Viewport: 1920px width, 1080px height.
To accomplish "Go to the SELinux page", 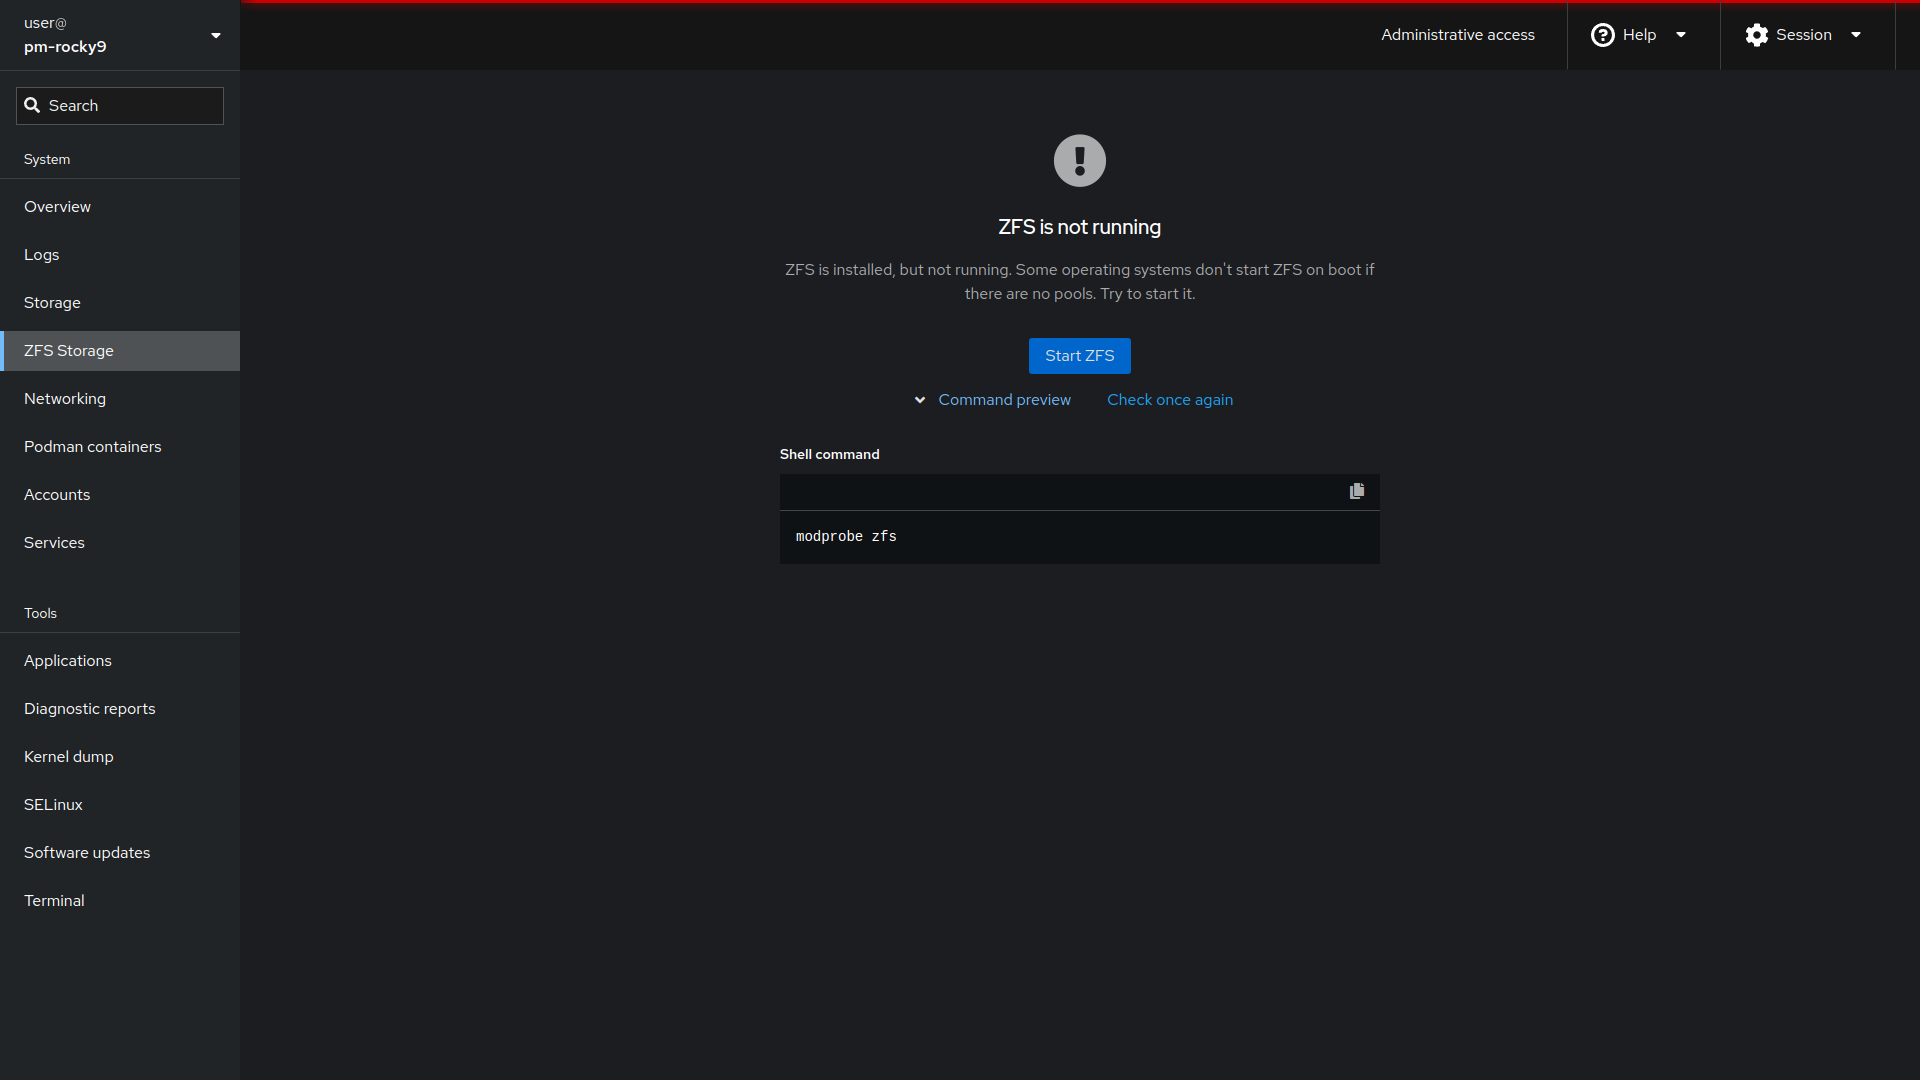I will [120, 805].
